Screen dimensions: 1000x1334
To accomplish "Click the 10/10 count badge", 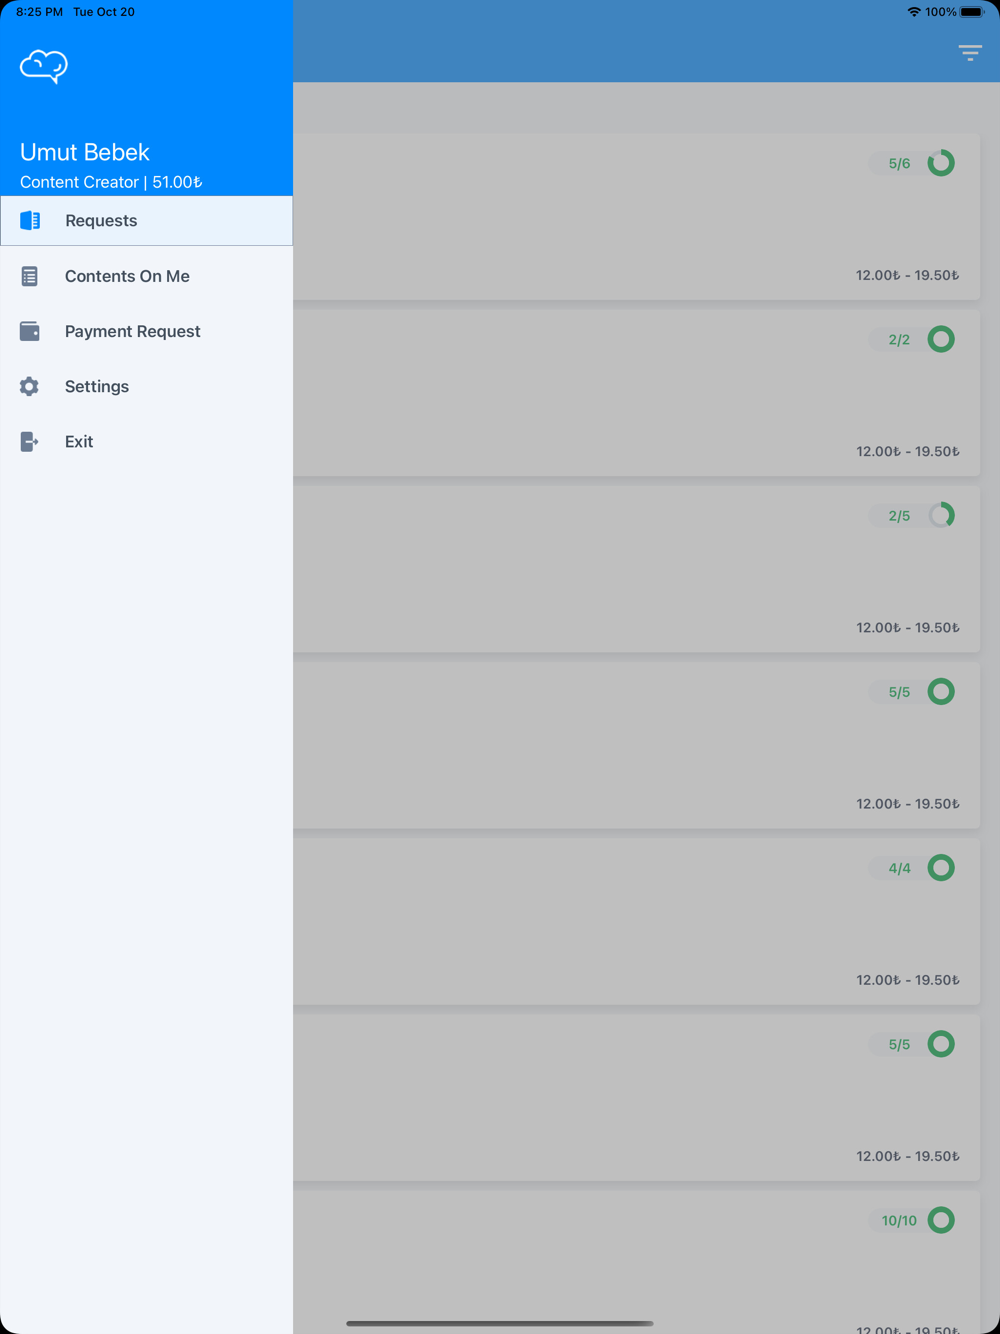I will tap(899, 1220).
